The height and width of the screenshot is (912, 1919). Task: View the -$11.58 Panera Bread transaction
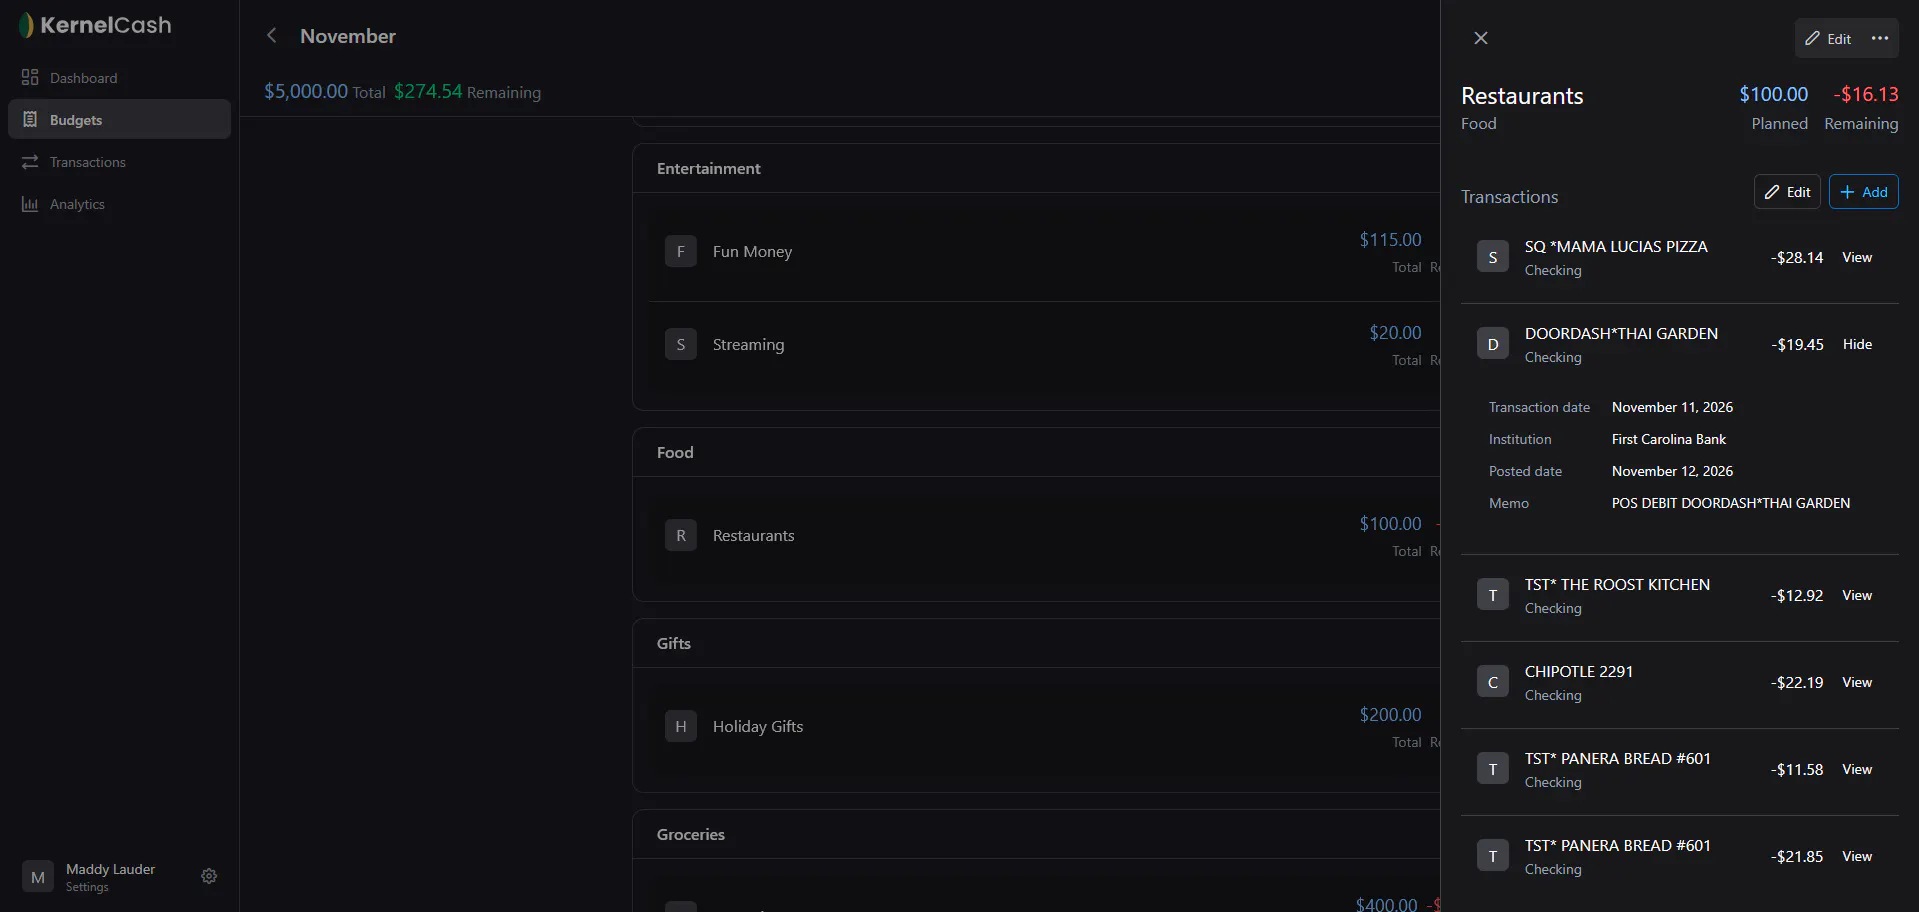(x=1857, y=770)
